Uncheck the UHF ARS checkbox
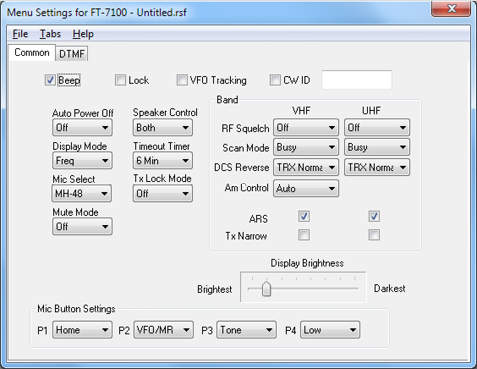 click(374, 216)
